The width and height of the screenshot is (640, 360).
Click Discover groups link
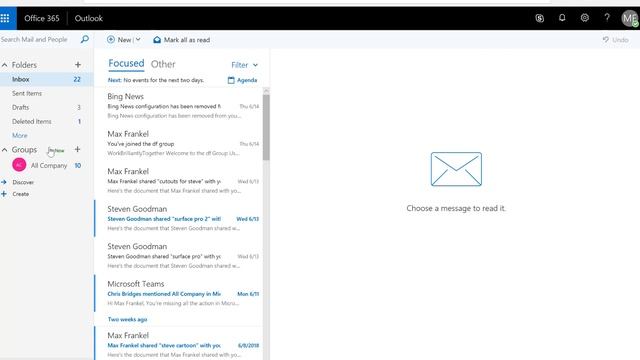23,182
